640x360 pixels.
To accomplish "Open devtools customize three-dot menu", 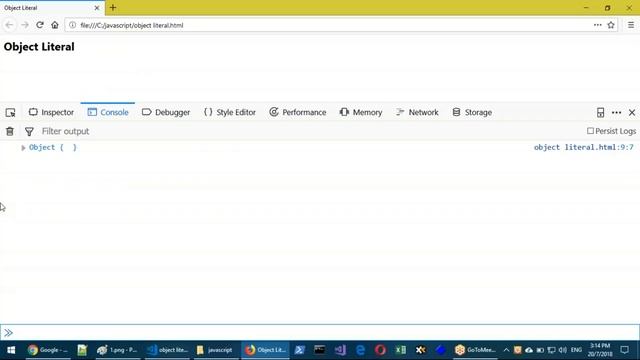I will [x=616, y=113].
